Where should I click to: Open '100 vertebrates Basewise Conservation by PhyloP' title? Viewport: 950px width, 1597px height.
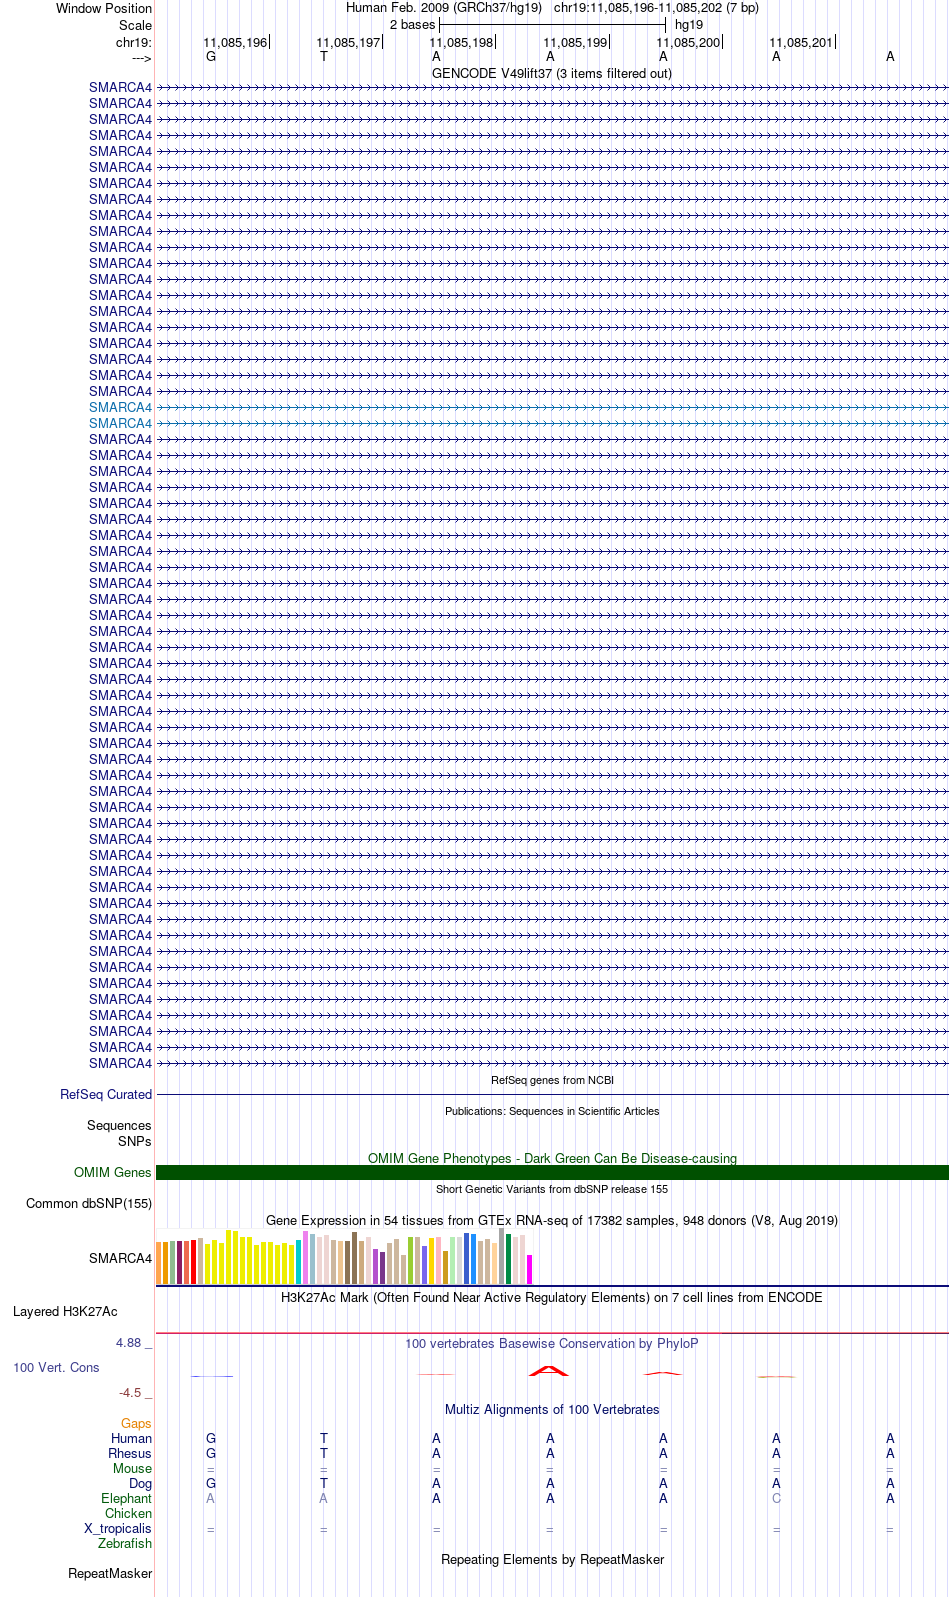552,1344
